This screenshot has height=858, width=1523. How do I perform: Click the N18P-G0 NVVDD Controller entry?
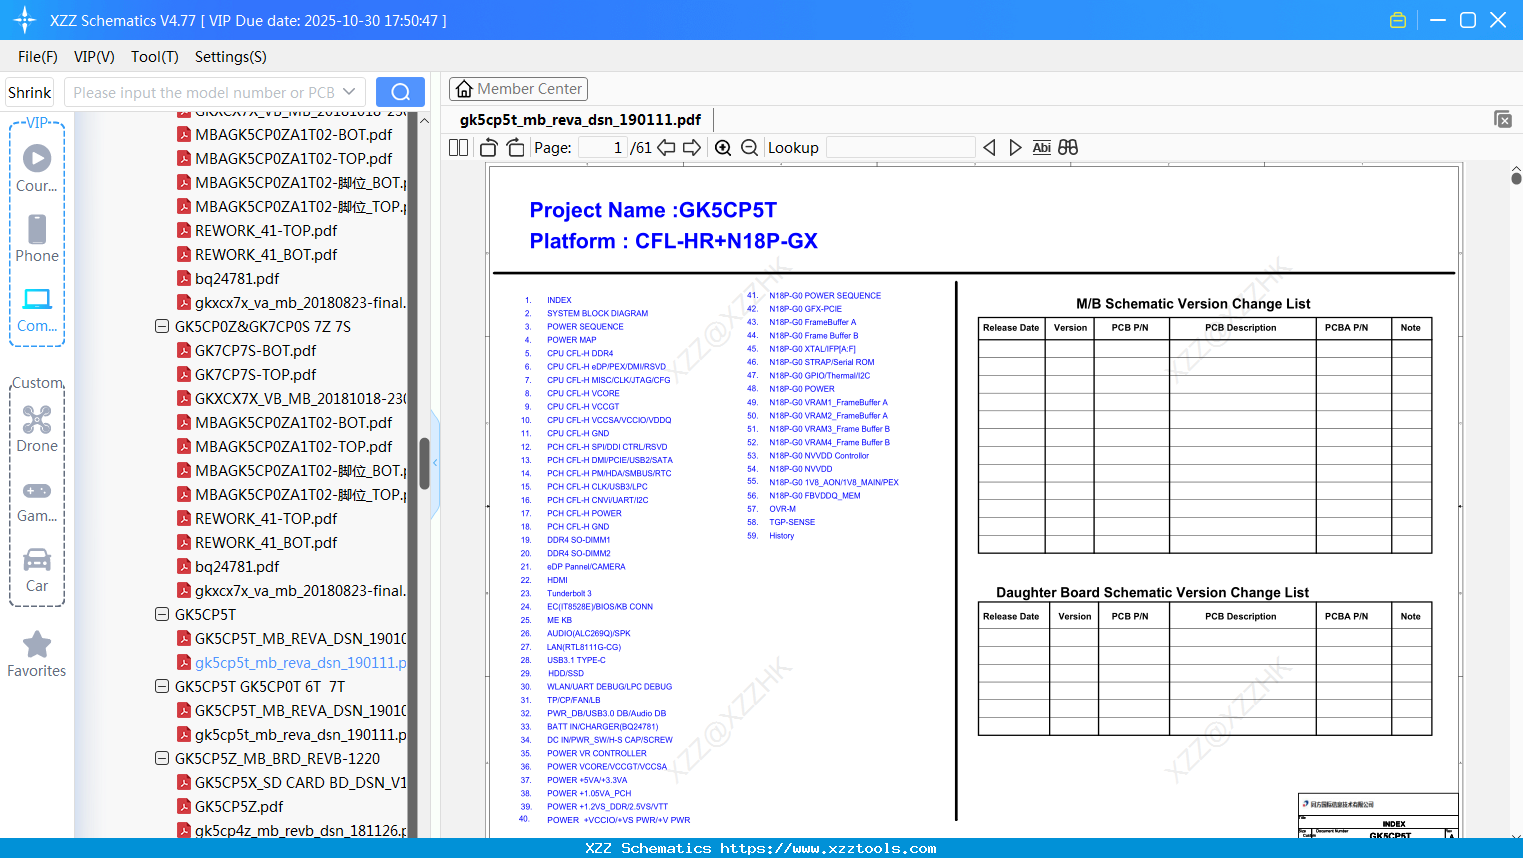819,456
